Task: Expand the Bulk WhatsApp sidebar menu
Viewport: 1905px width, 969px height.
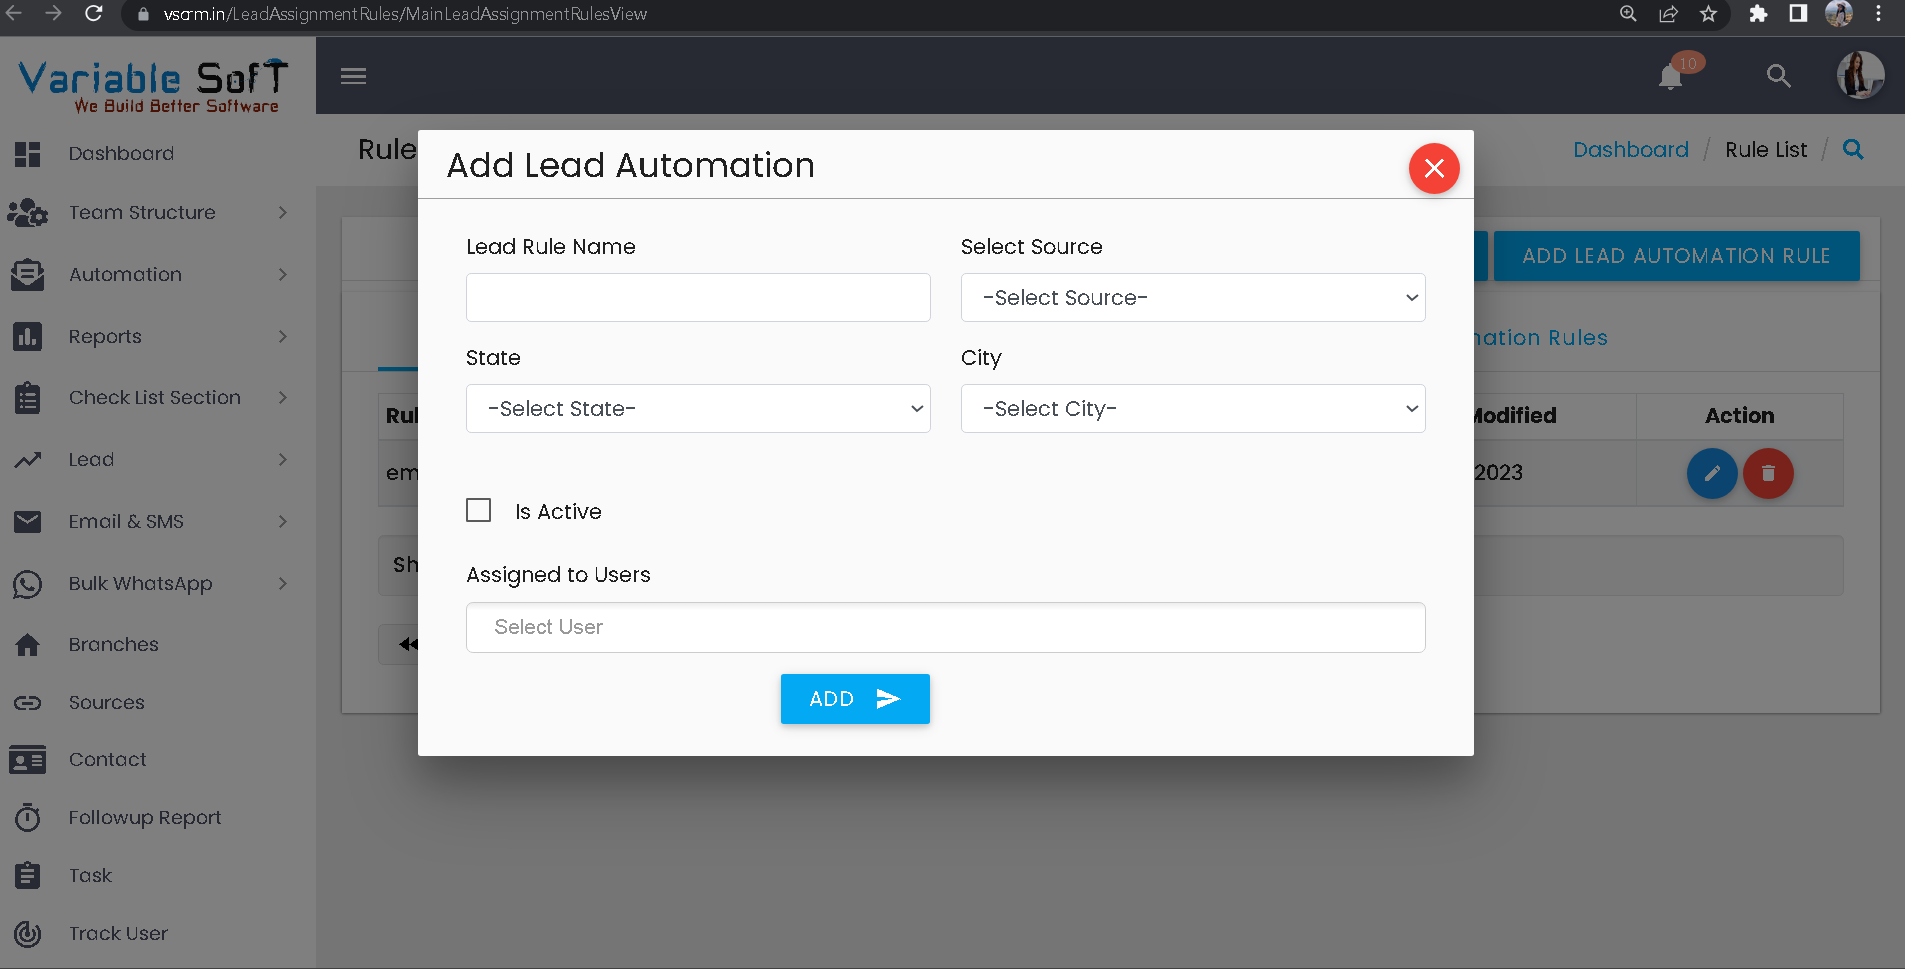Action: pos(140,584)
